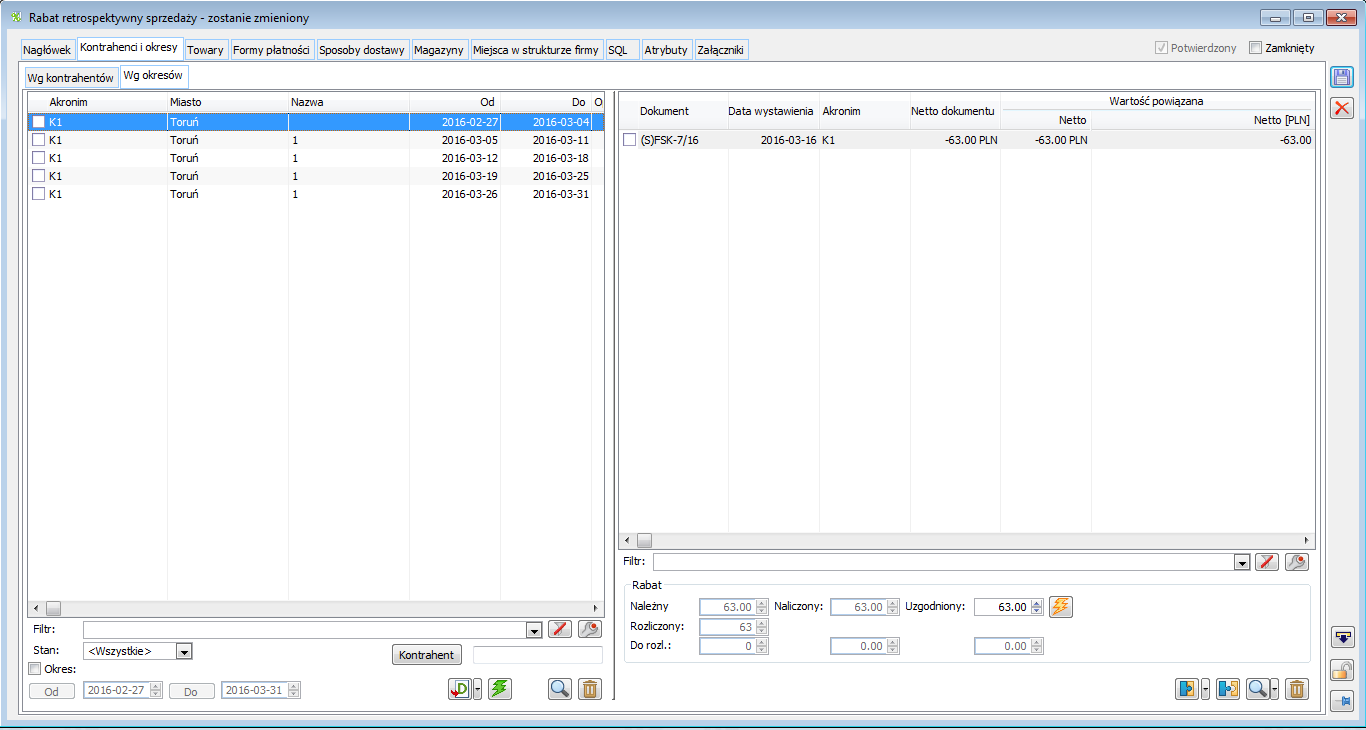Check the box for document (S)FSK-7/16
This screenshot has width=1366, height=730.
tap(630, 140)
